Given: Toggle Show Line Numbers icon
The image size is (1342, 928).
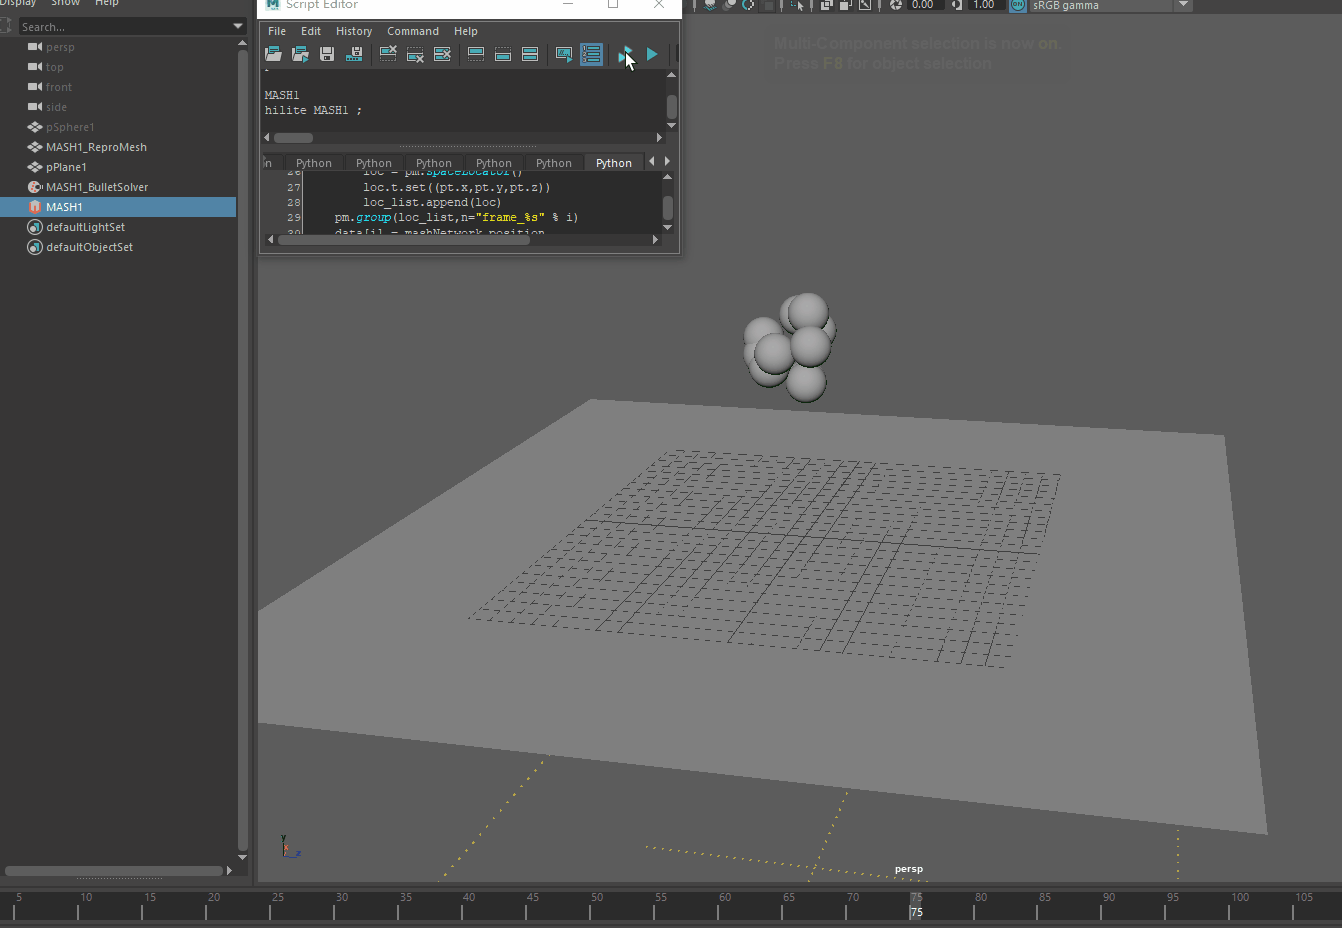Looking at the screenshot, I should 591,54.
